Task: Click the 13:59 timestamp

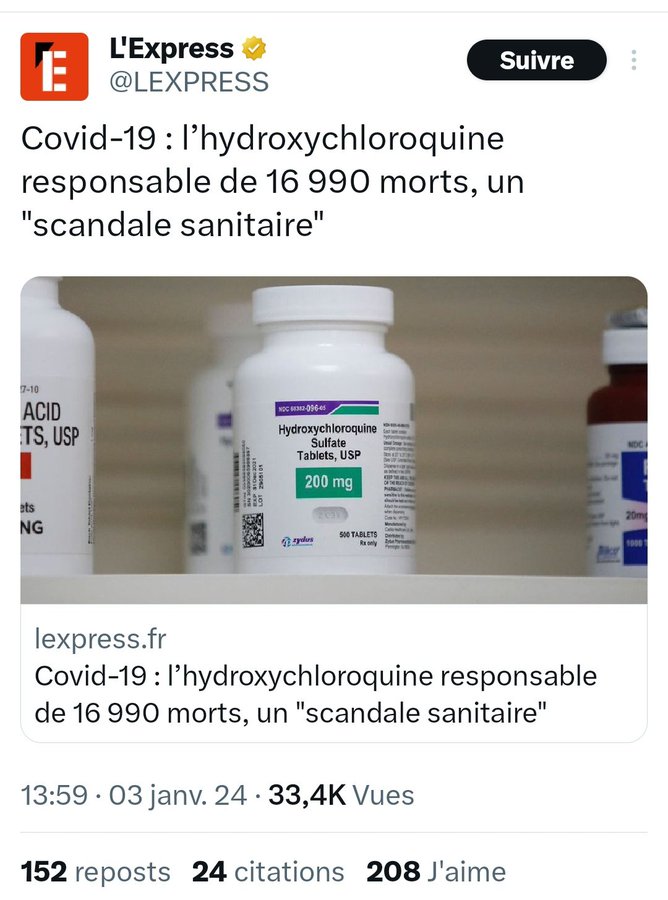Action: [55, 796]
